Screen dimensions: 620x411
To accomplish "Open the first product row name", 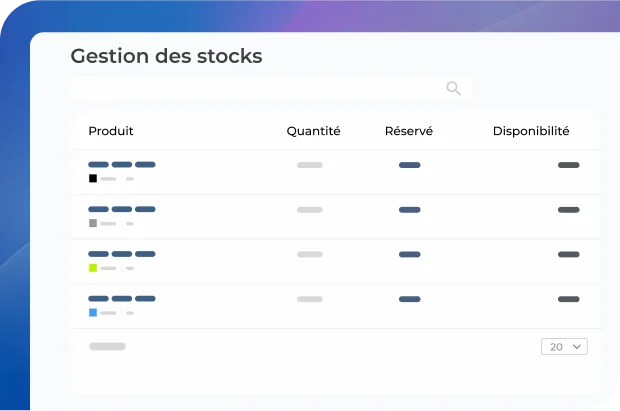I will 122,164.
